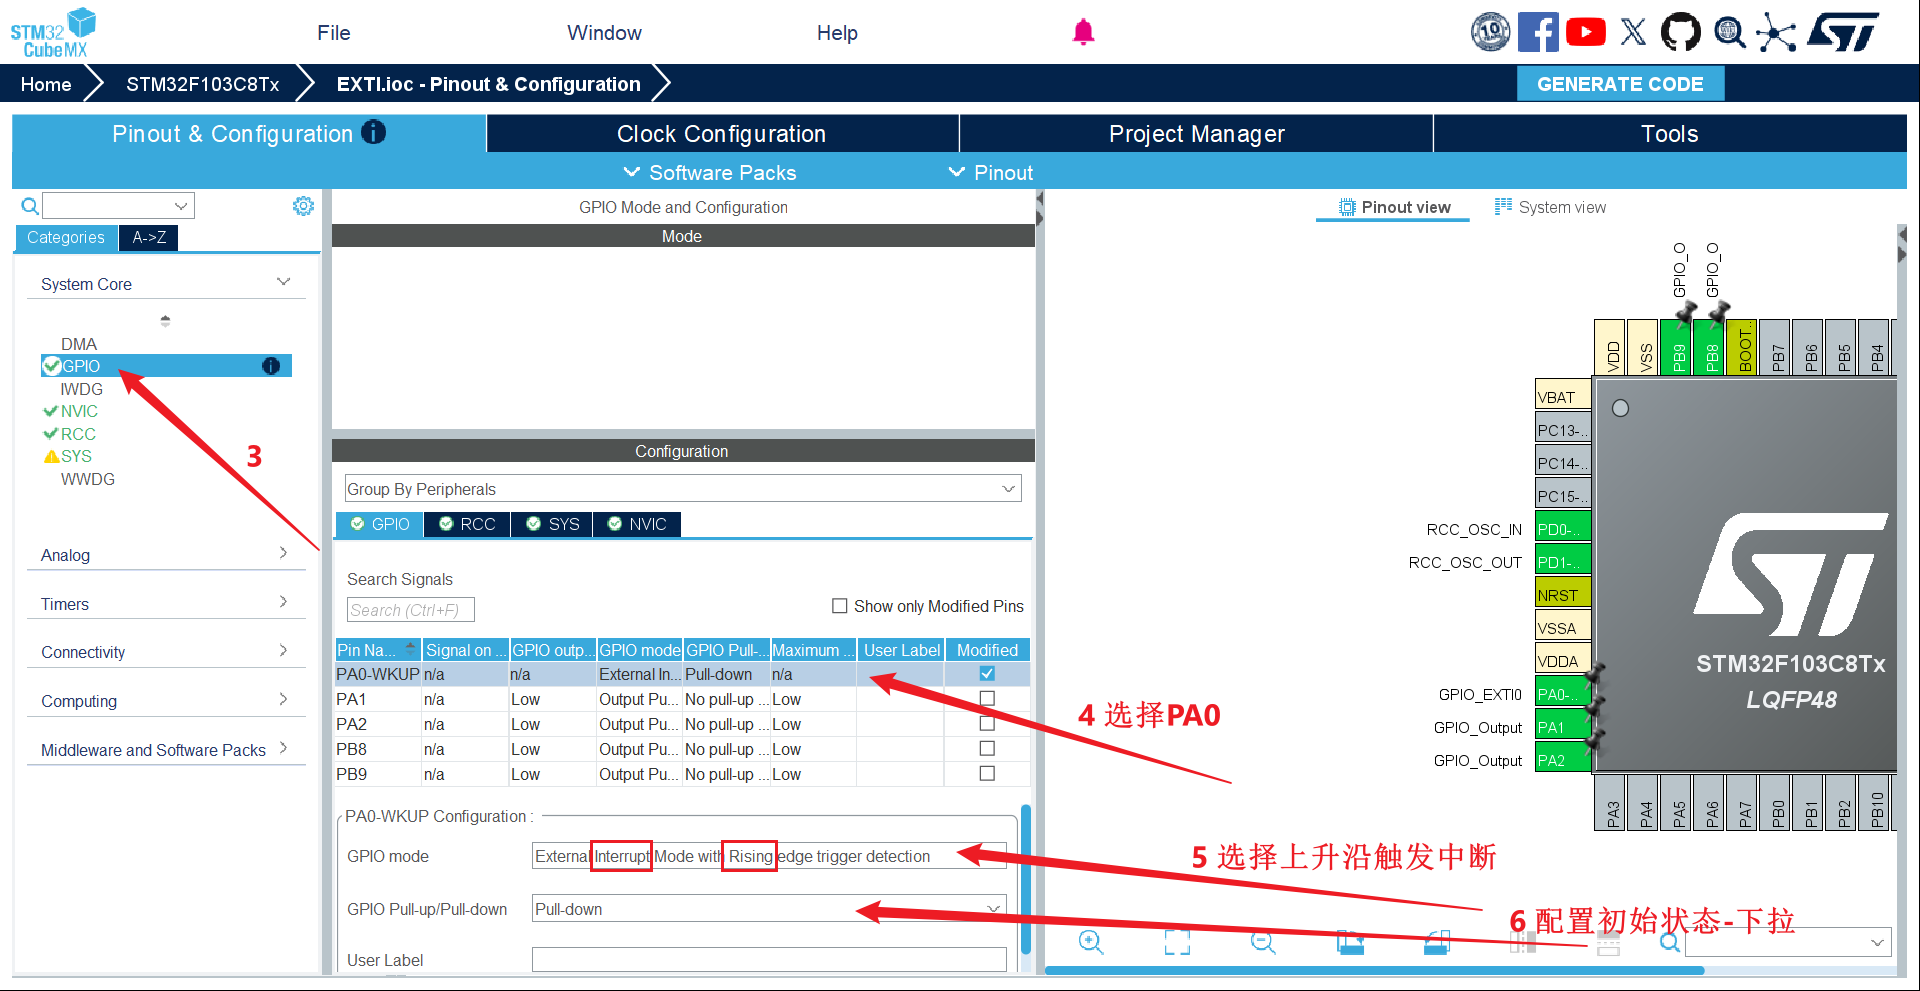The width and height of the screenshot is (1920, 991).
Task: Rotate the chip counter-clockwise
Action: [x=1437, y=942]
